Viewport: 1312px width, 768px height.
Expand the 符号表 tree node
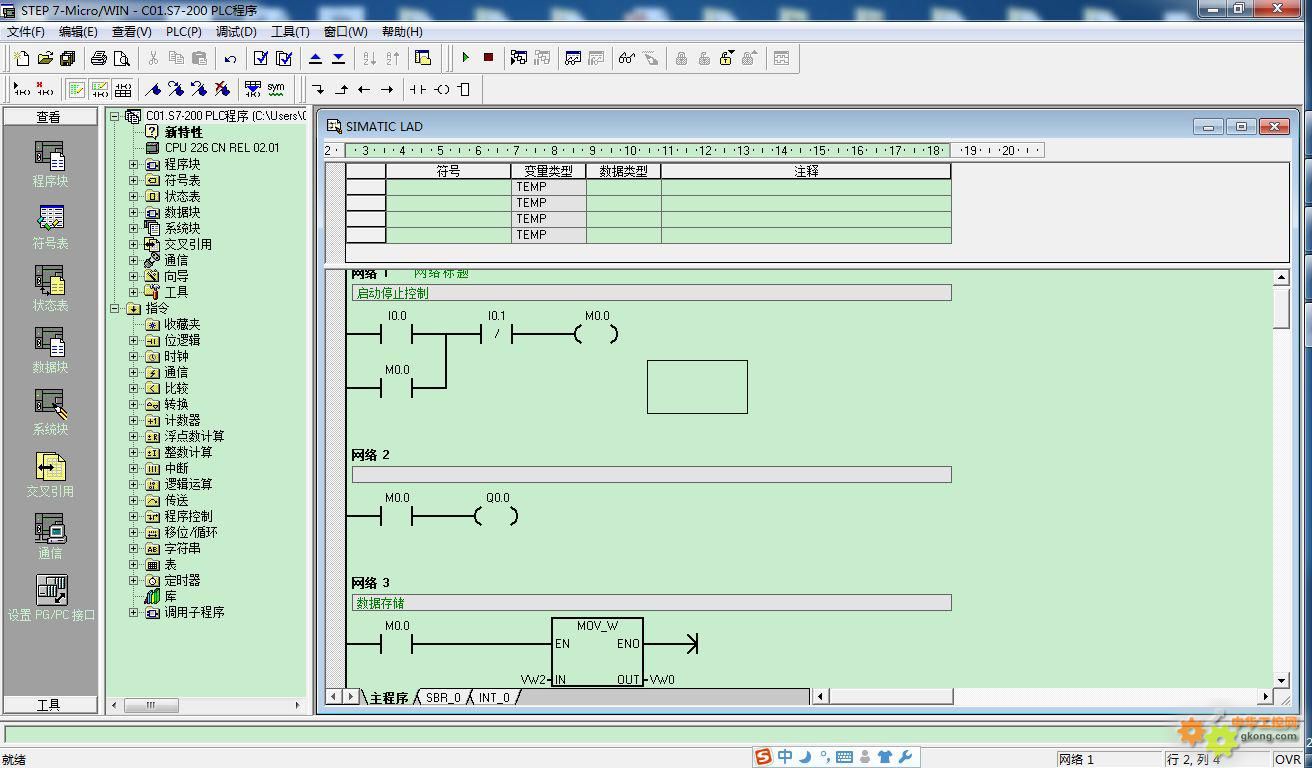pyautogui.click(x=134, y=180)
